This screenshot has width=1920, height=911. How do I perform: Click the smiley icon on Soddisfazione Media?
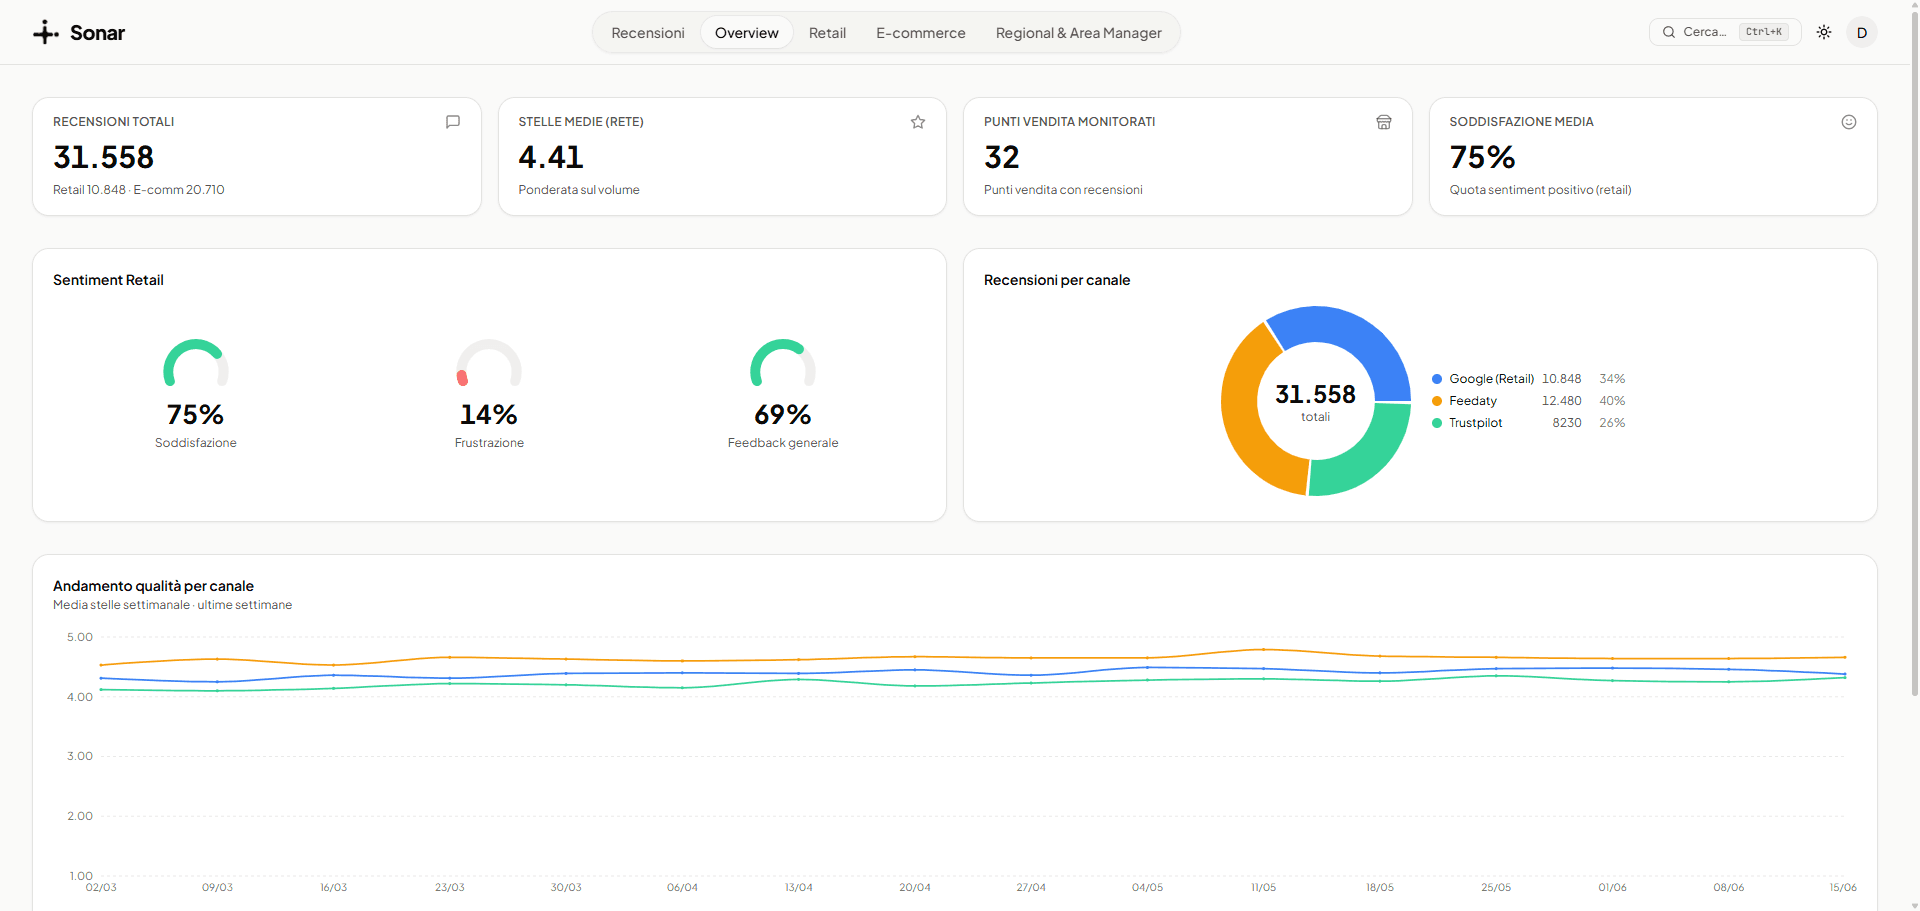(1849, 122)
